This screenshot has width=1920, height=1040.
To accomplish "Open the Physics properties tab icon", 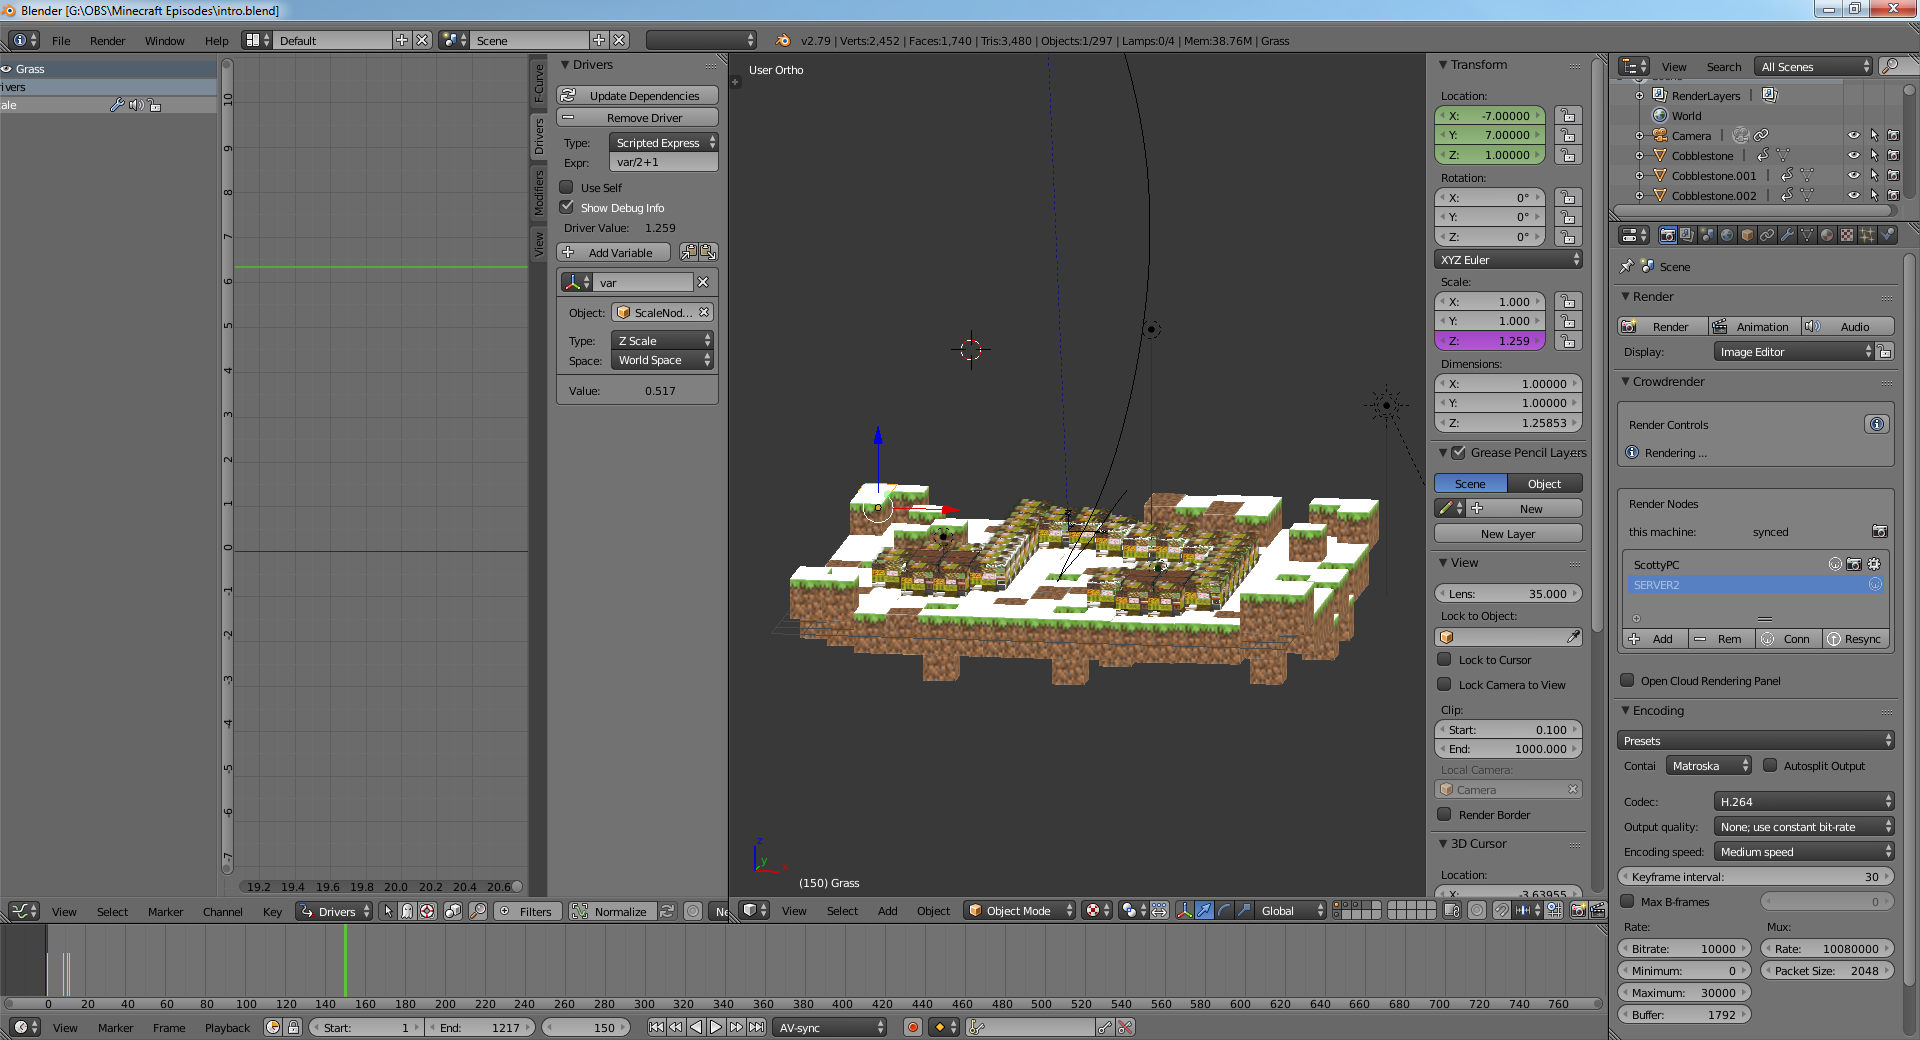I will [x=1887, y=235].
